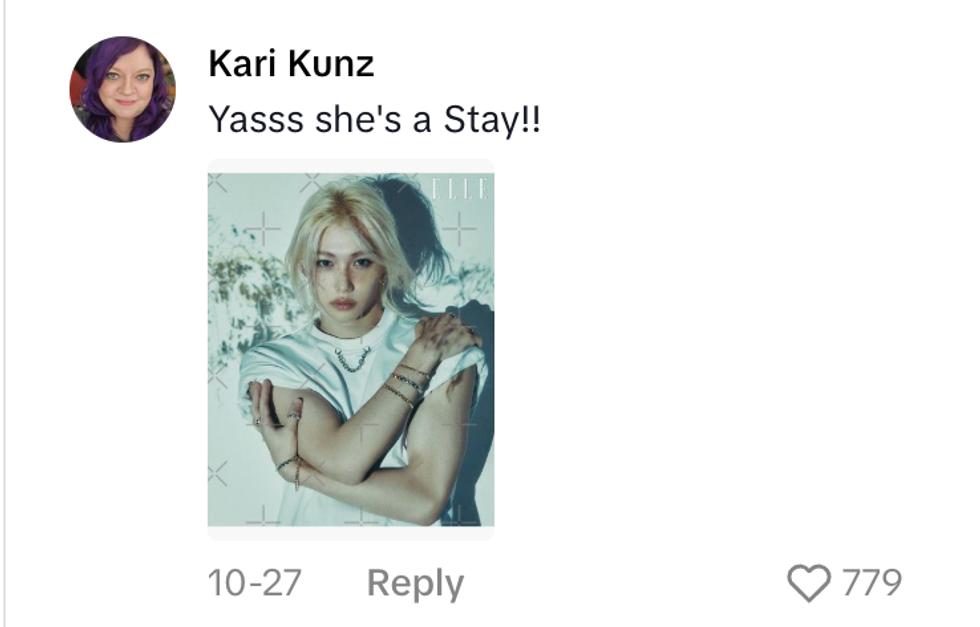Open the attached magazine photo in the comment
This screenshot has width=980, height=627.
pyautogui.click(x=350, y=350)
